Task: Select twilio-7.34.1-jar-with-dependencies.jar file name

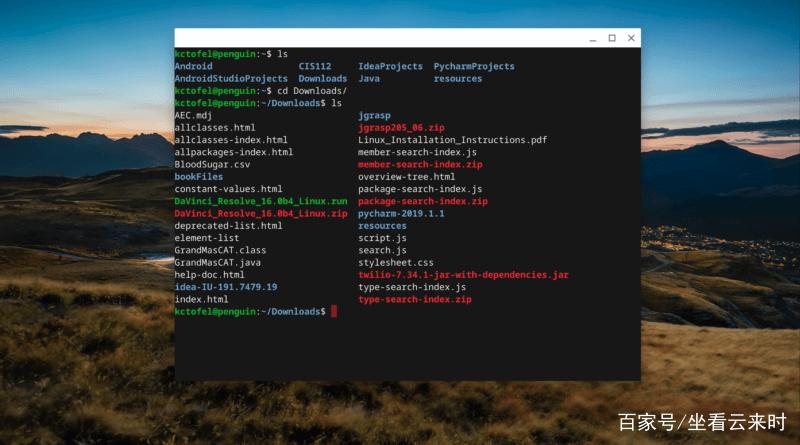Action: click(x=463, y=275)
